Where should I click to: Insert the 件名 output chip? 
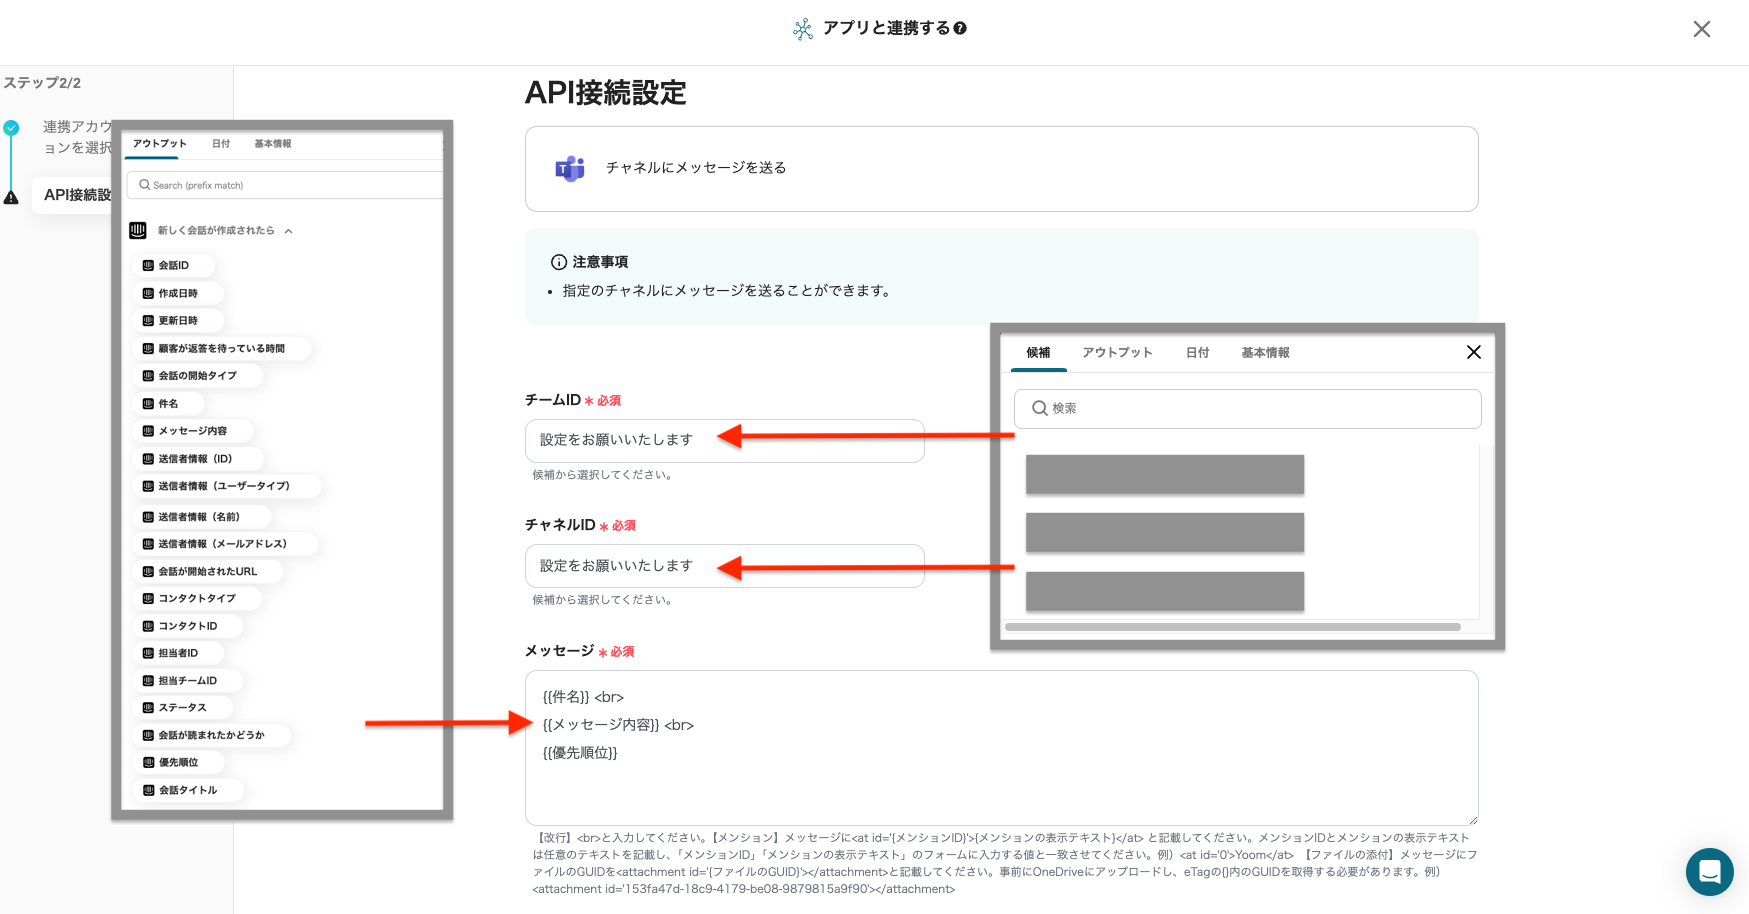168,404
